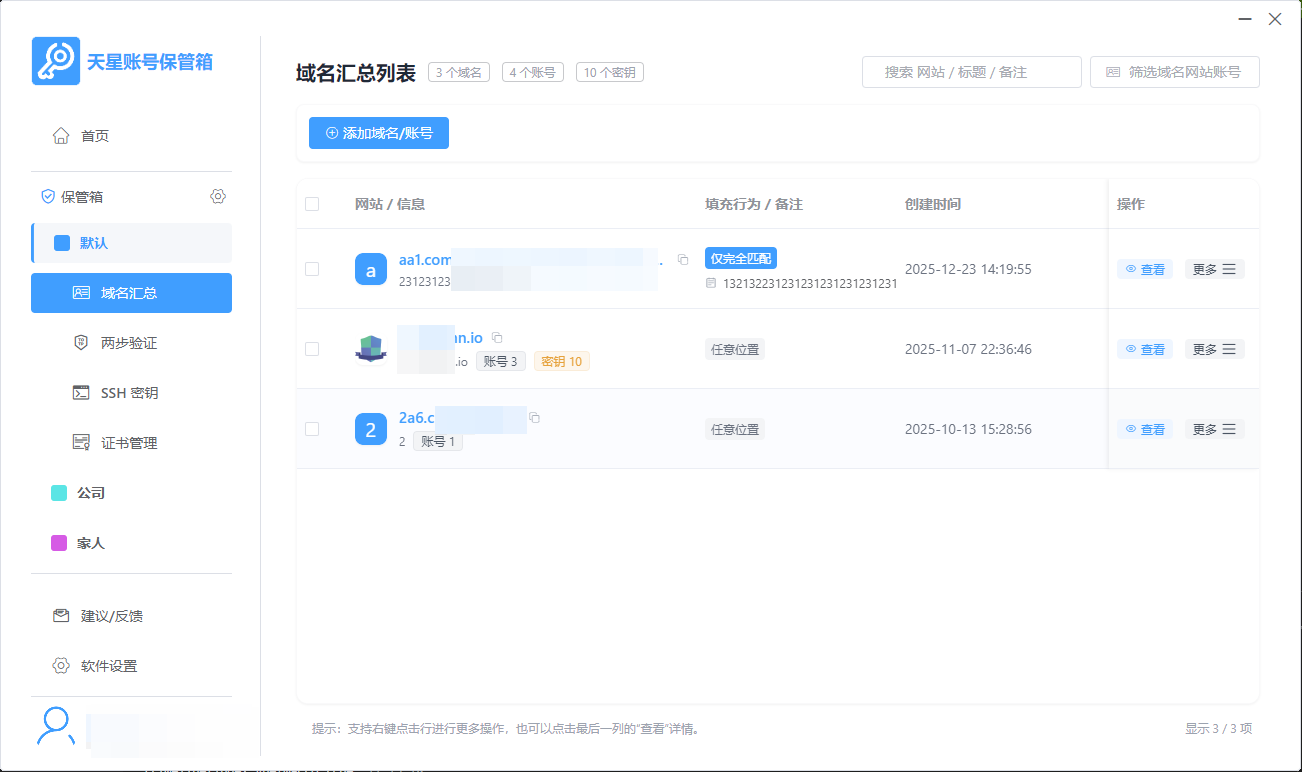This screenshot has height=772, width=1302.
Task: Open 证书管理 via its certificate icon
Action: pyautogui.click(x=82, y=441)
